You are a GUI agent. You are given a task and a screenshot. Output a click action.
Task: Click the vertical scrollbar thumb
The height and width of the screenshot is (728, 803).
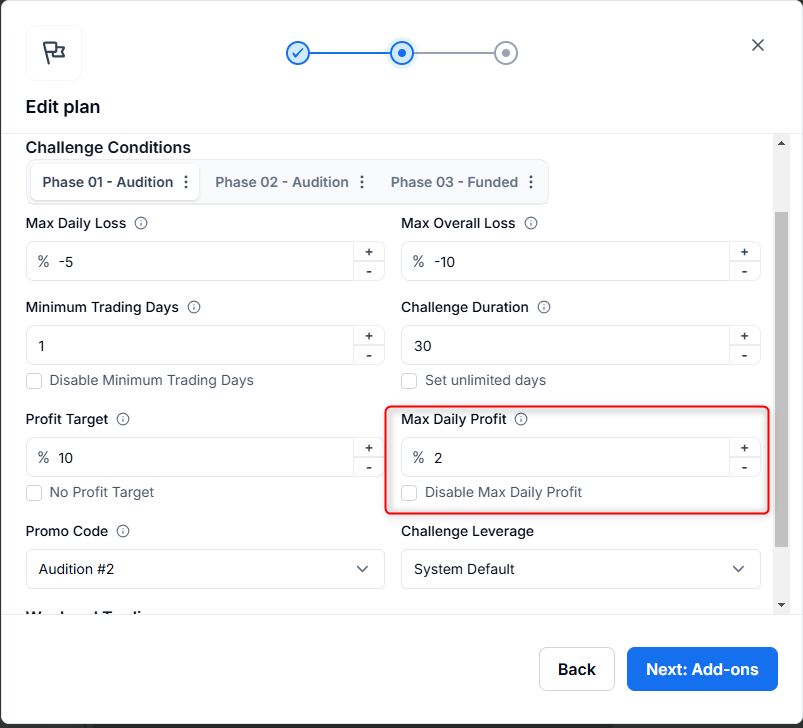click(782, 378)
